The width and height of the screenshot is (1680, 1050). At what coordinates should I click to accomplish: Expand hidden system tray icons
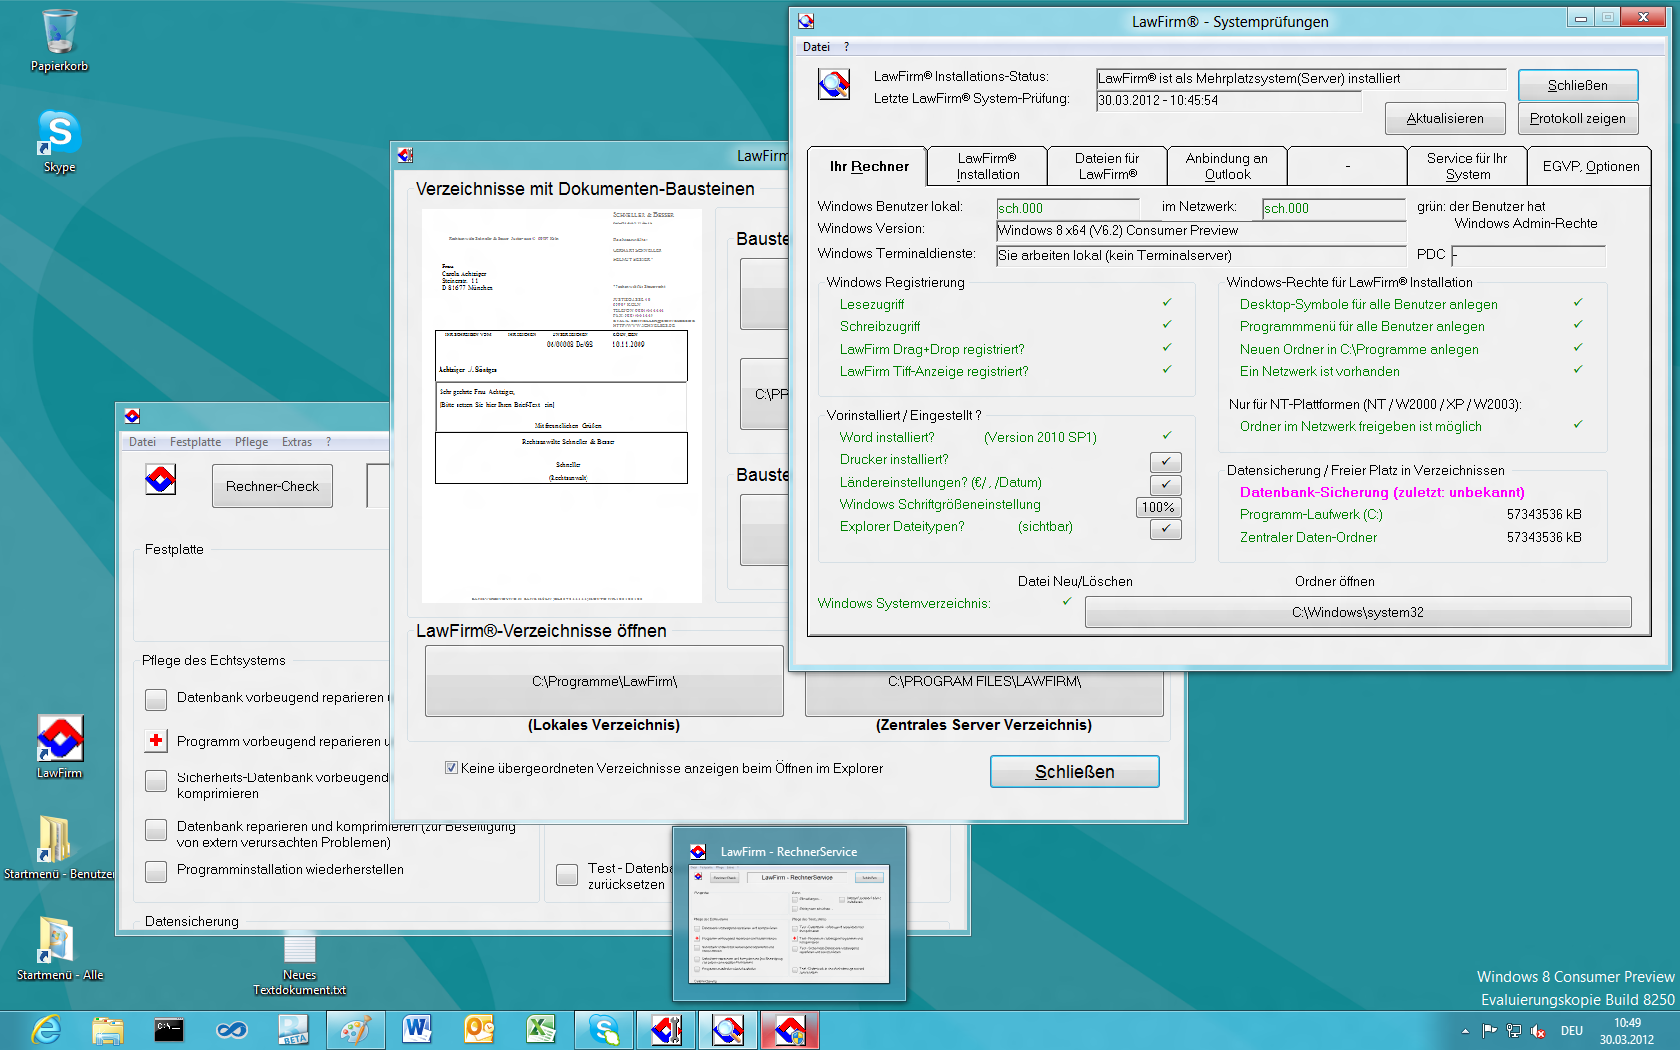click(1465, 1031)
